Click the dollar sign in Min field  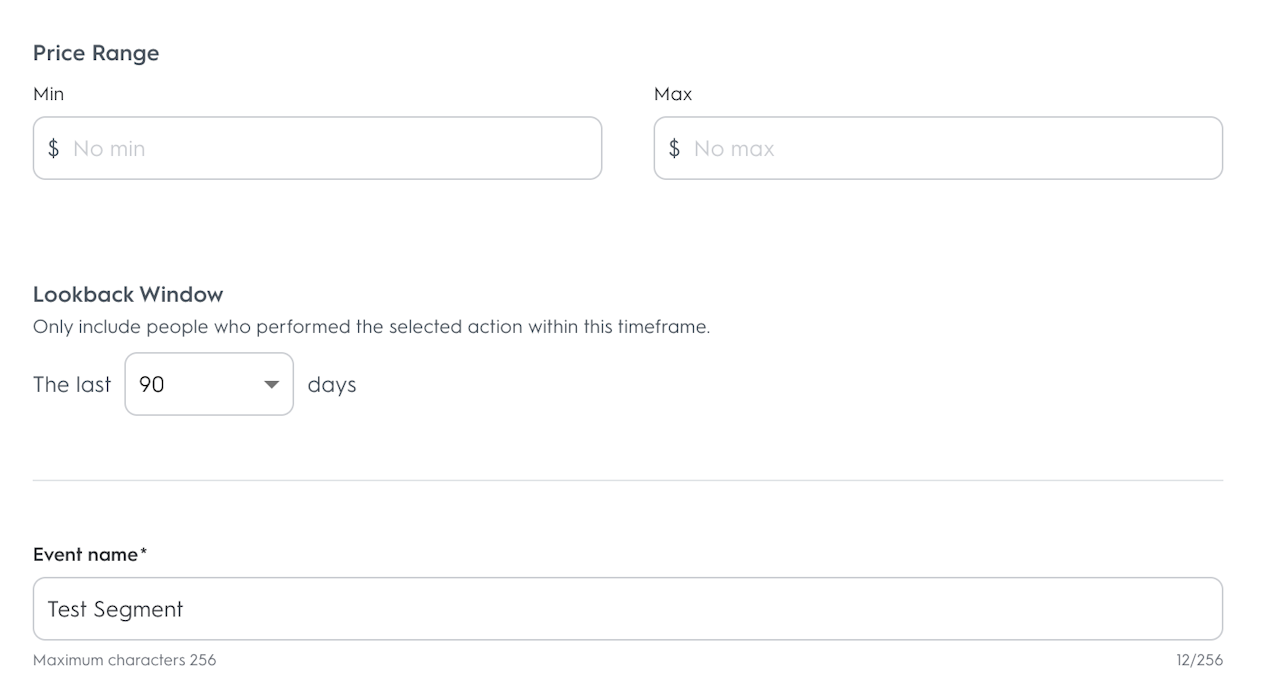tap(54, 149)
